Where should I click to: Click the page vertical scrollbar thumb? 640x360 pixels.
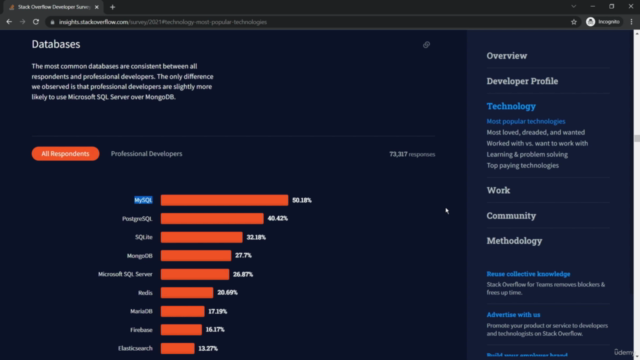pos(637,139)
